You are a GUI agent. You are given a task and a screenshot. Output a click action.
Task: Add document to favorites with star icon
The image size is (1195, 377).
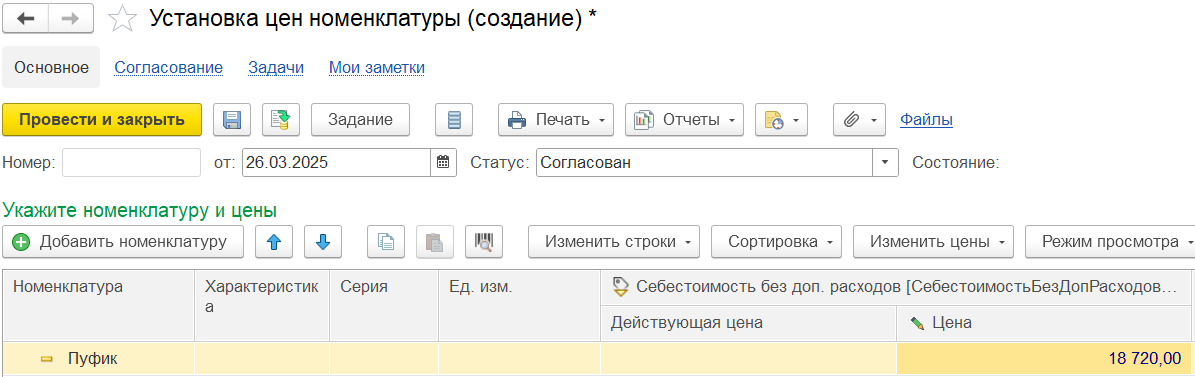click(122, 19)
